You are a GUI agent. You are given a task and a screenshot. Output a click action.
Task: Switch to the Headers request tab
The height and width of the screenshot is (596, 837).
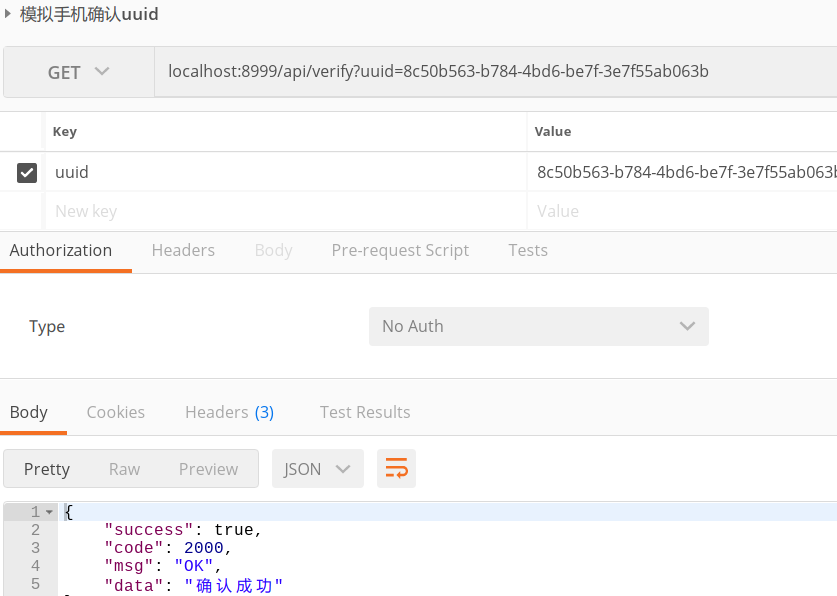183,250
